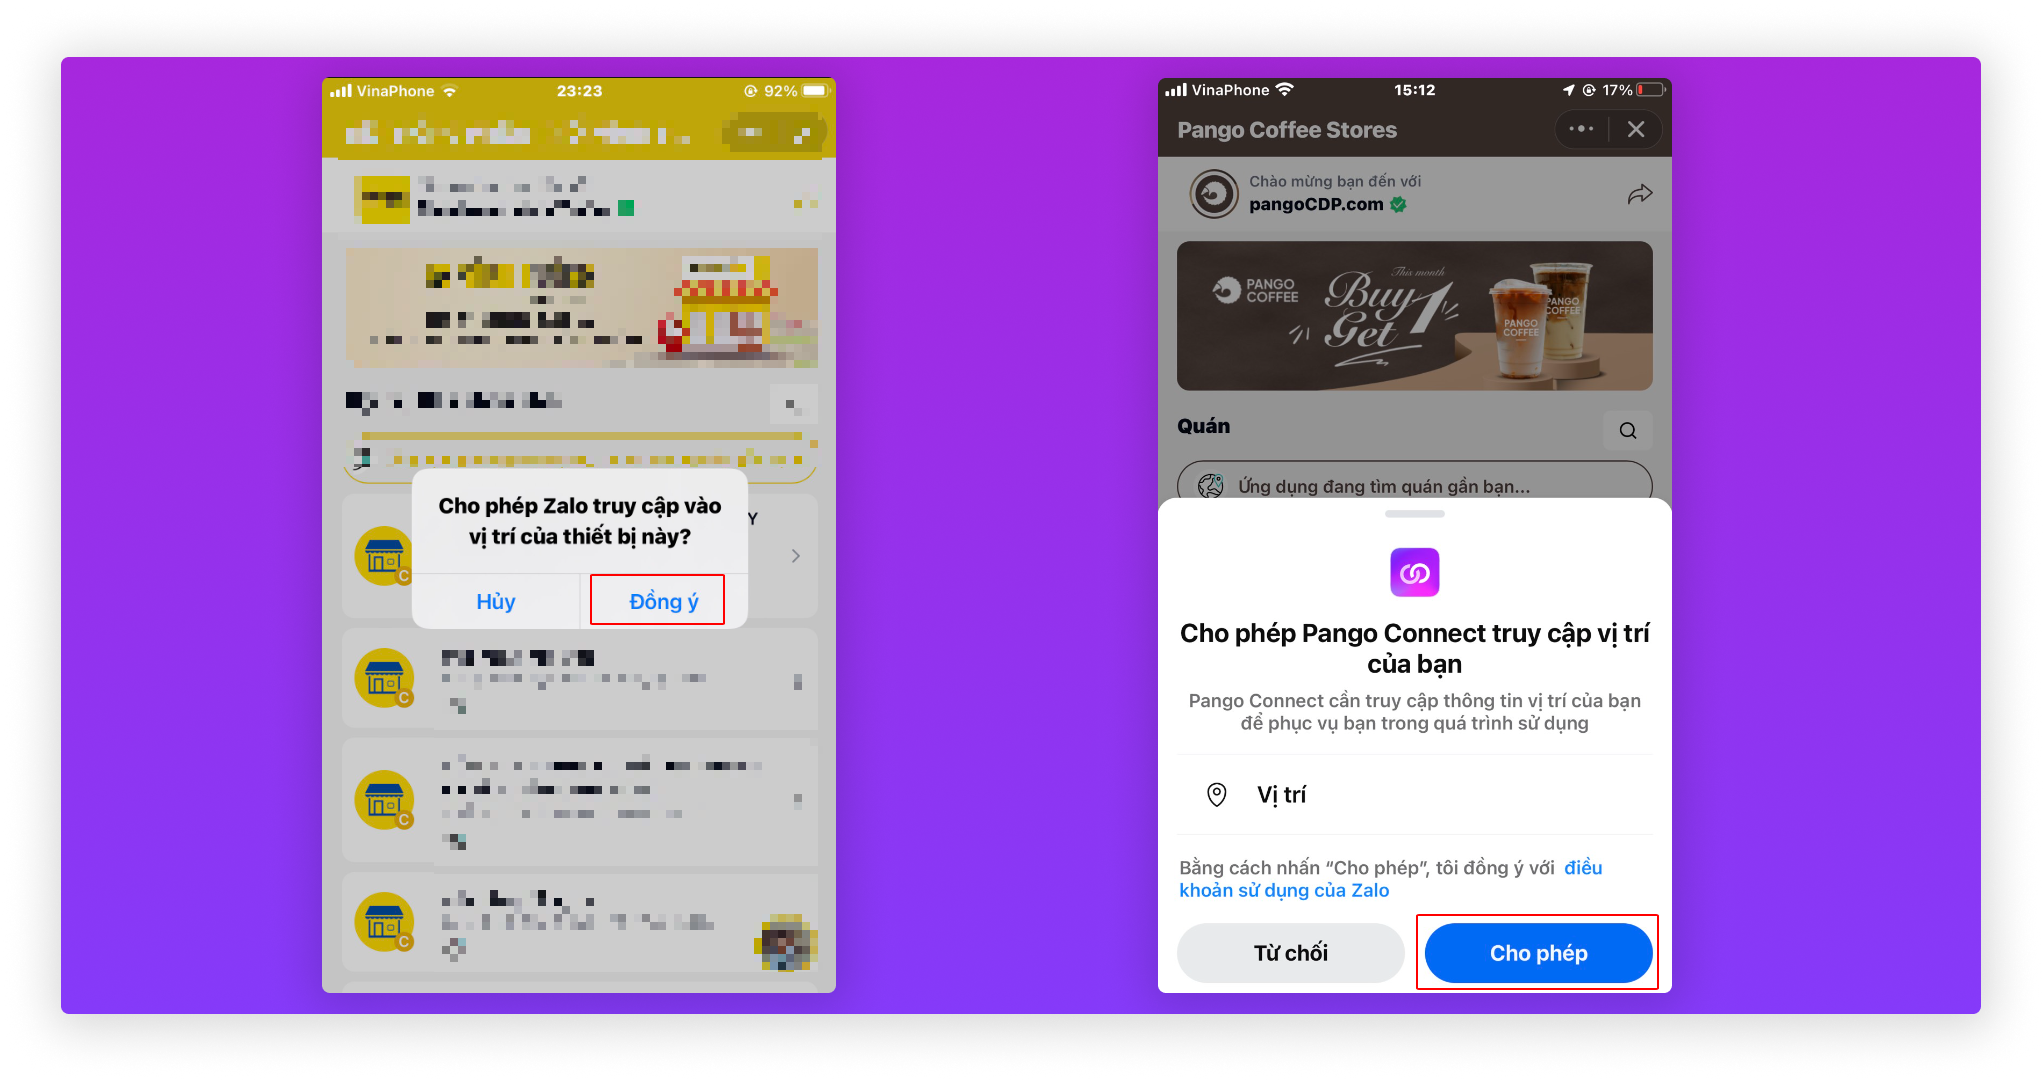Tap the location pin icon beside Vị trí

pyautogui.click(x=1216, y=794)
